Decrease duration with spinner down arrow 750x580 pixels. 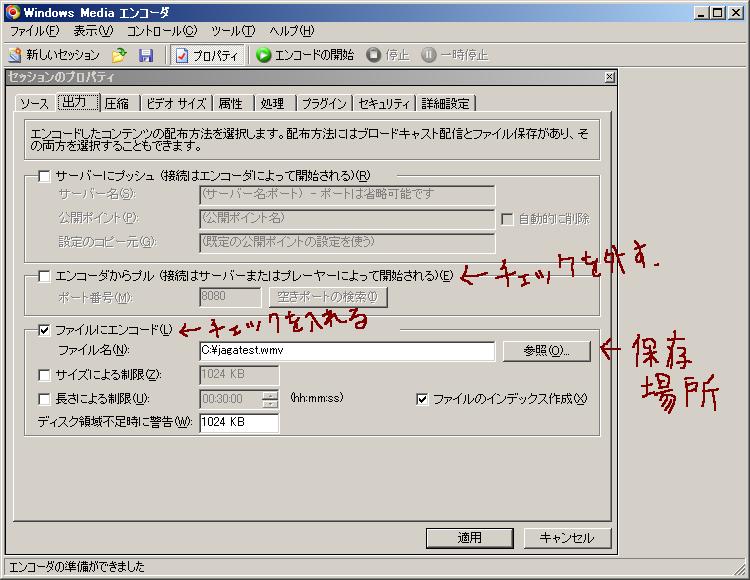tap(270, 404)
